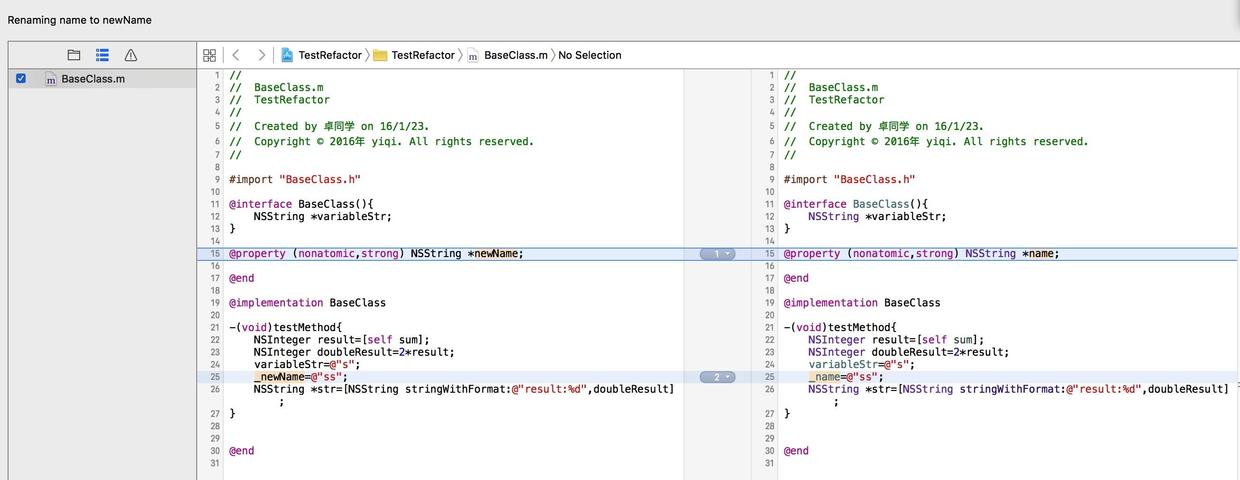Image resolution: width=1240 pixels, height=480 pixels.
Task: Go back with the left arrow
Action: click(x=236, y=55)
